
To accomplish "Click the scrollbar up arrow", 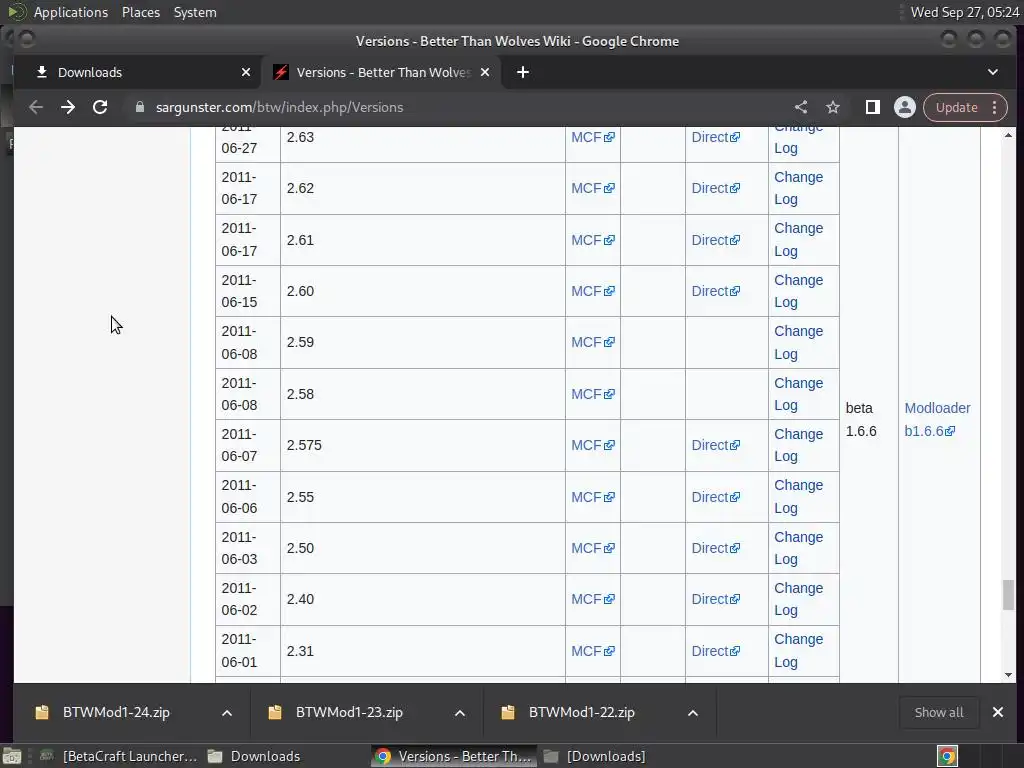I will [1008, 135].
